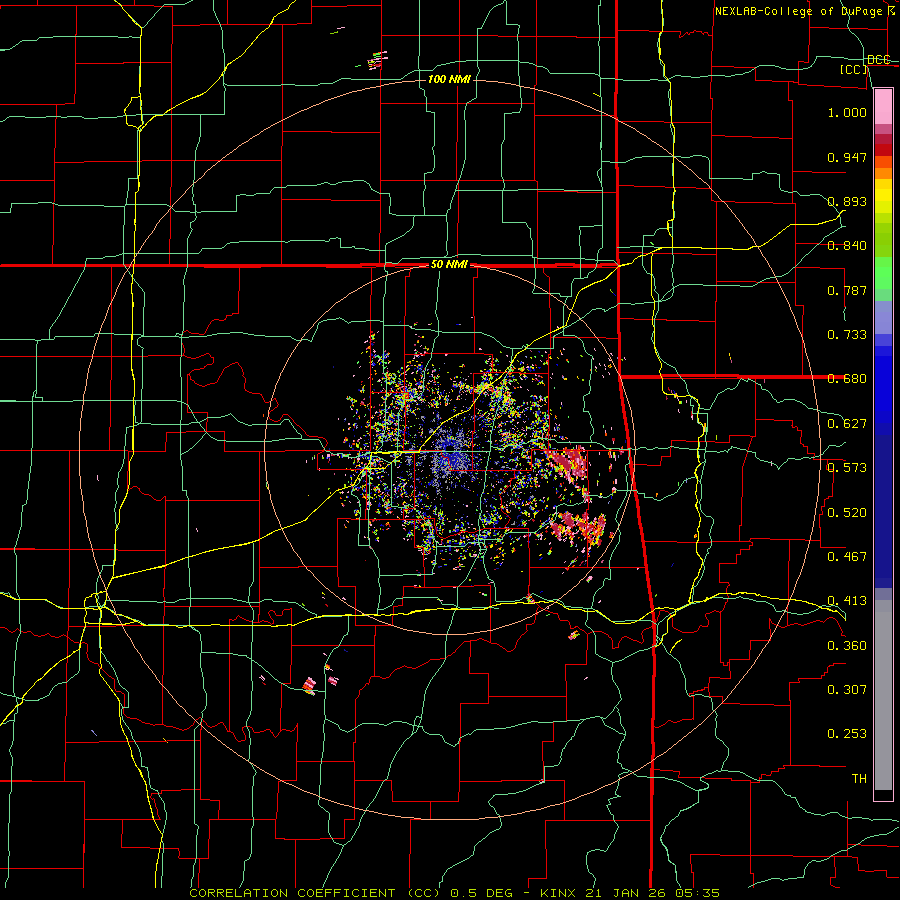This screenshot has height=900, width=900.
Task: Click the 0.5 DEG elevation text in caption
Action: [482, 893]
